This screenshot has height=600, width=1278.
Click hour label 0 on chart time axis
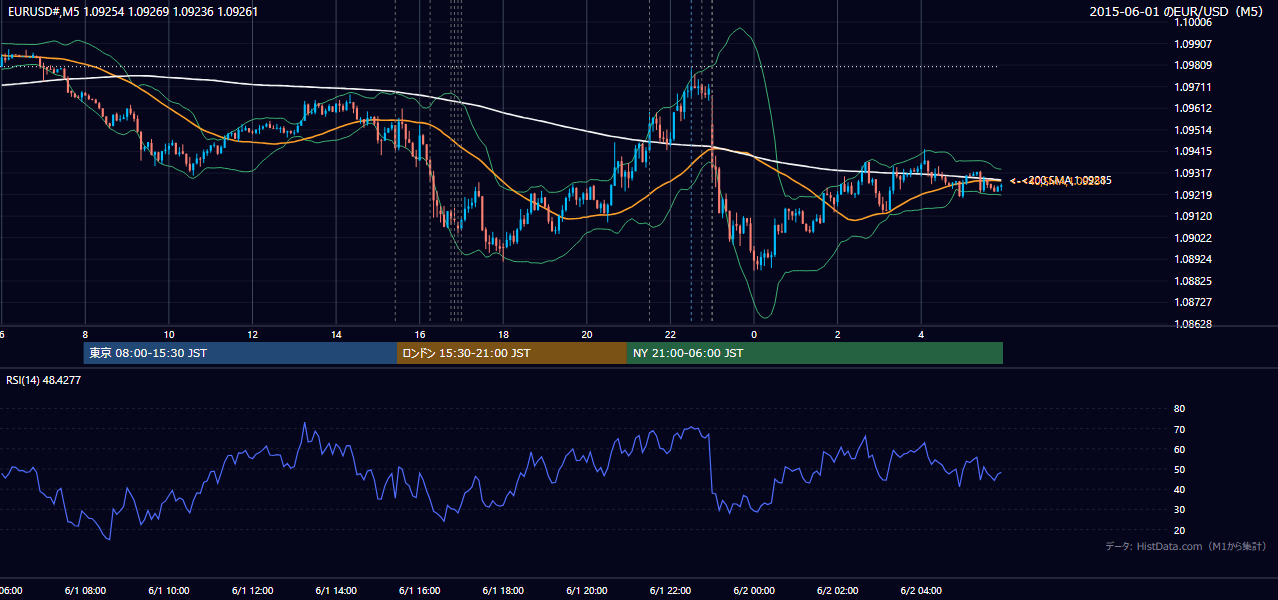(754, 334)
